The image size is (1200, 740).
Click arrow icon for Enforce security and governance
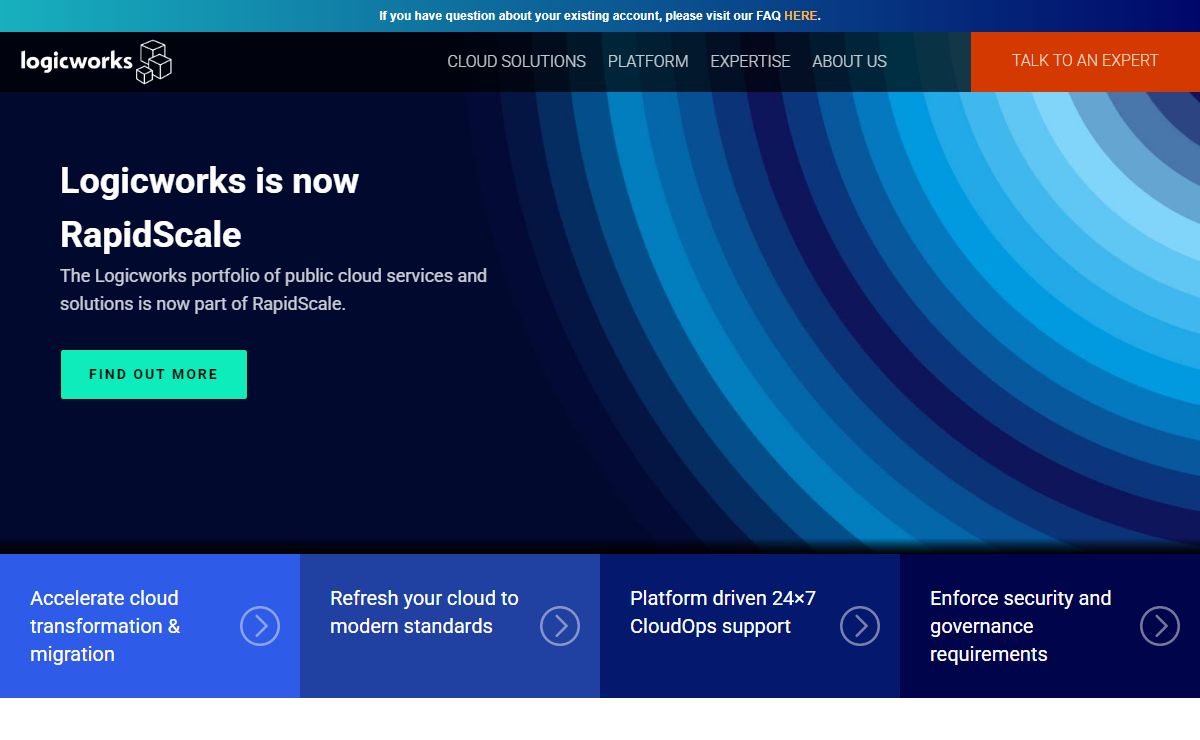(1160, 626)
